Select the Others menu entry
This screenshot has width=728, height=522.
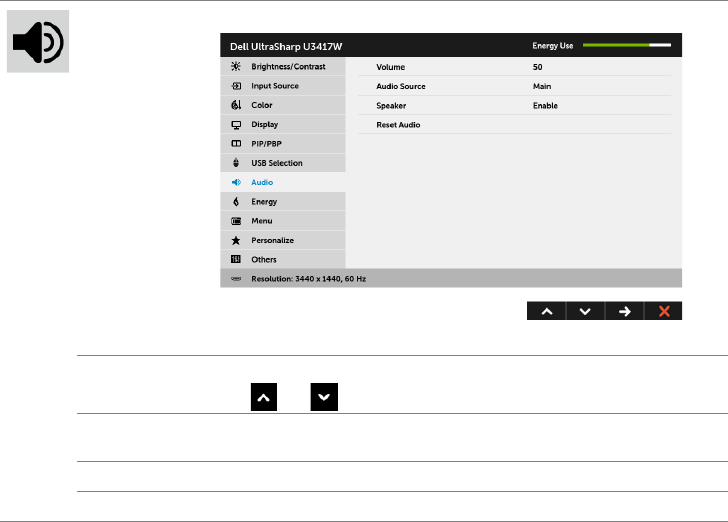pos(283,259)
